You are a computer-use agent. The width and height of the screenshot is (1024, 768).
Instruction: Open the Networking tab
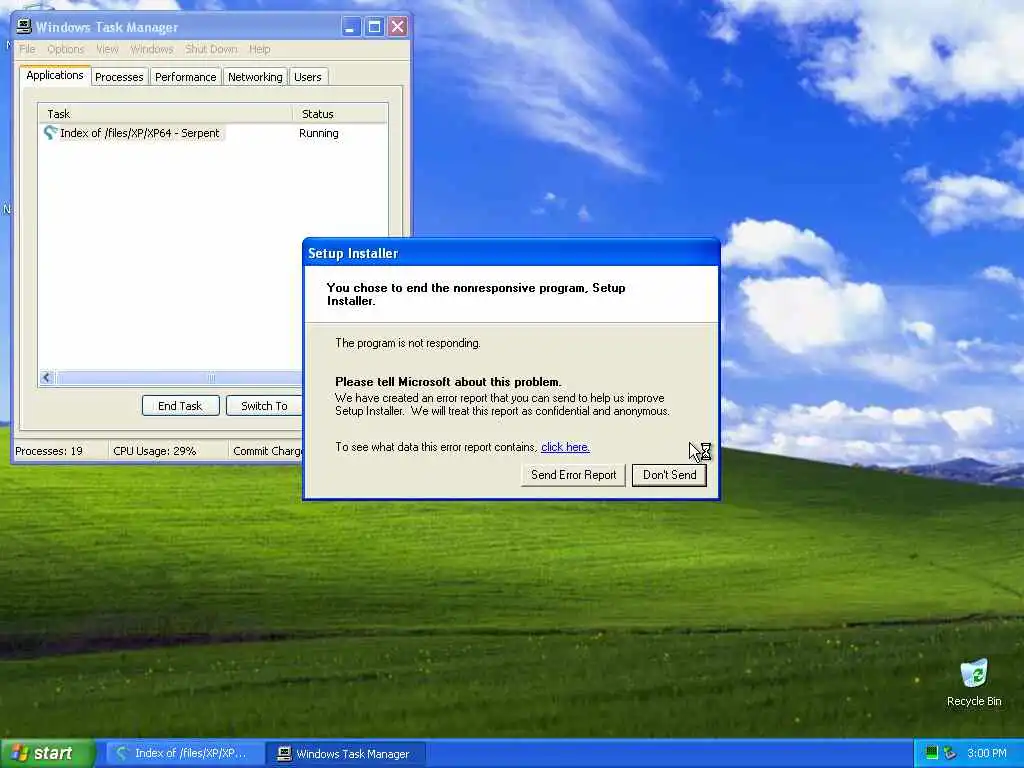pyautogui.click(x=255, y=77)
